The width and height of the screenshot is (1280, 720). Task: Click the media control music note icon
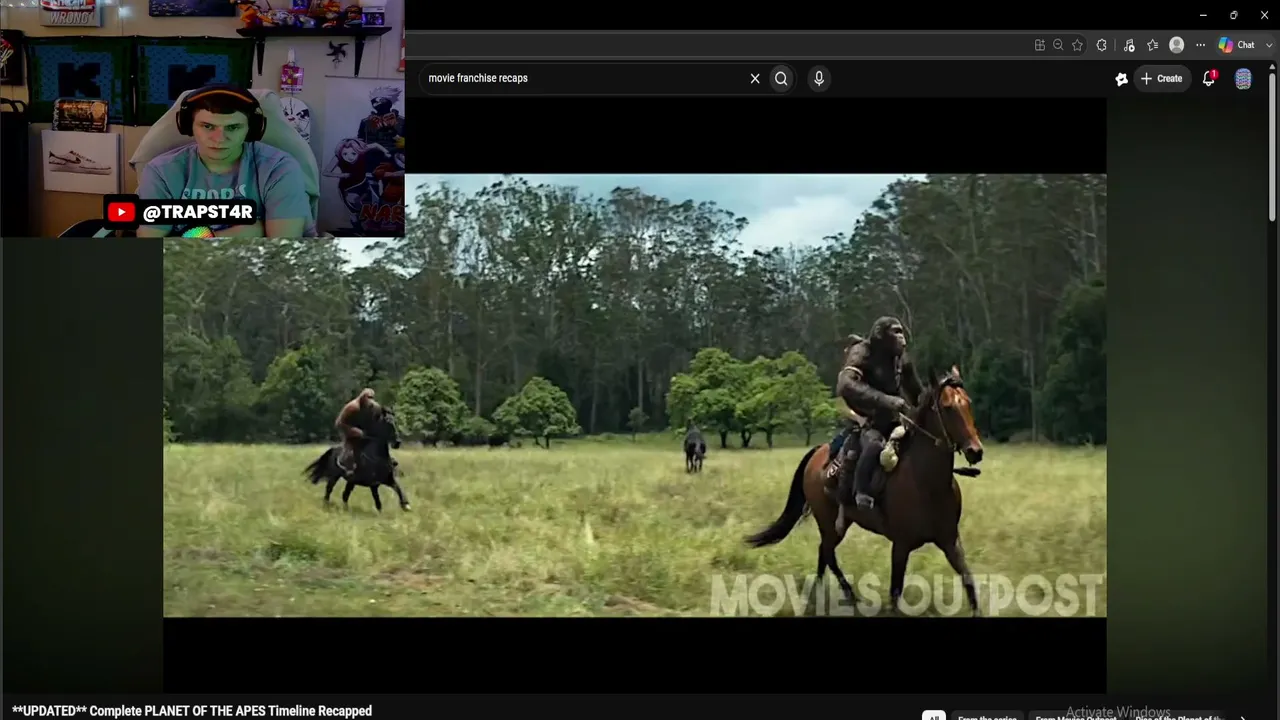click(1129, 45)
